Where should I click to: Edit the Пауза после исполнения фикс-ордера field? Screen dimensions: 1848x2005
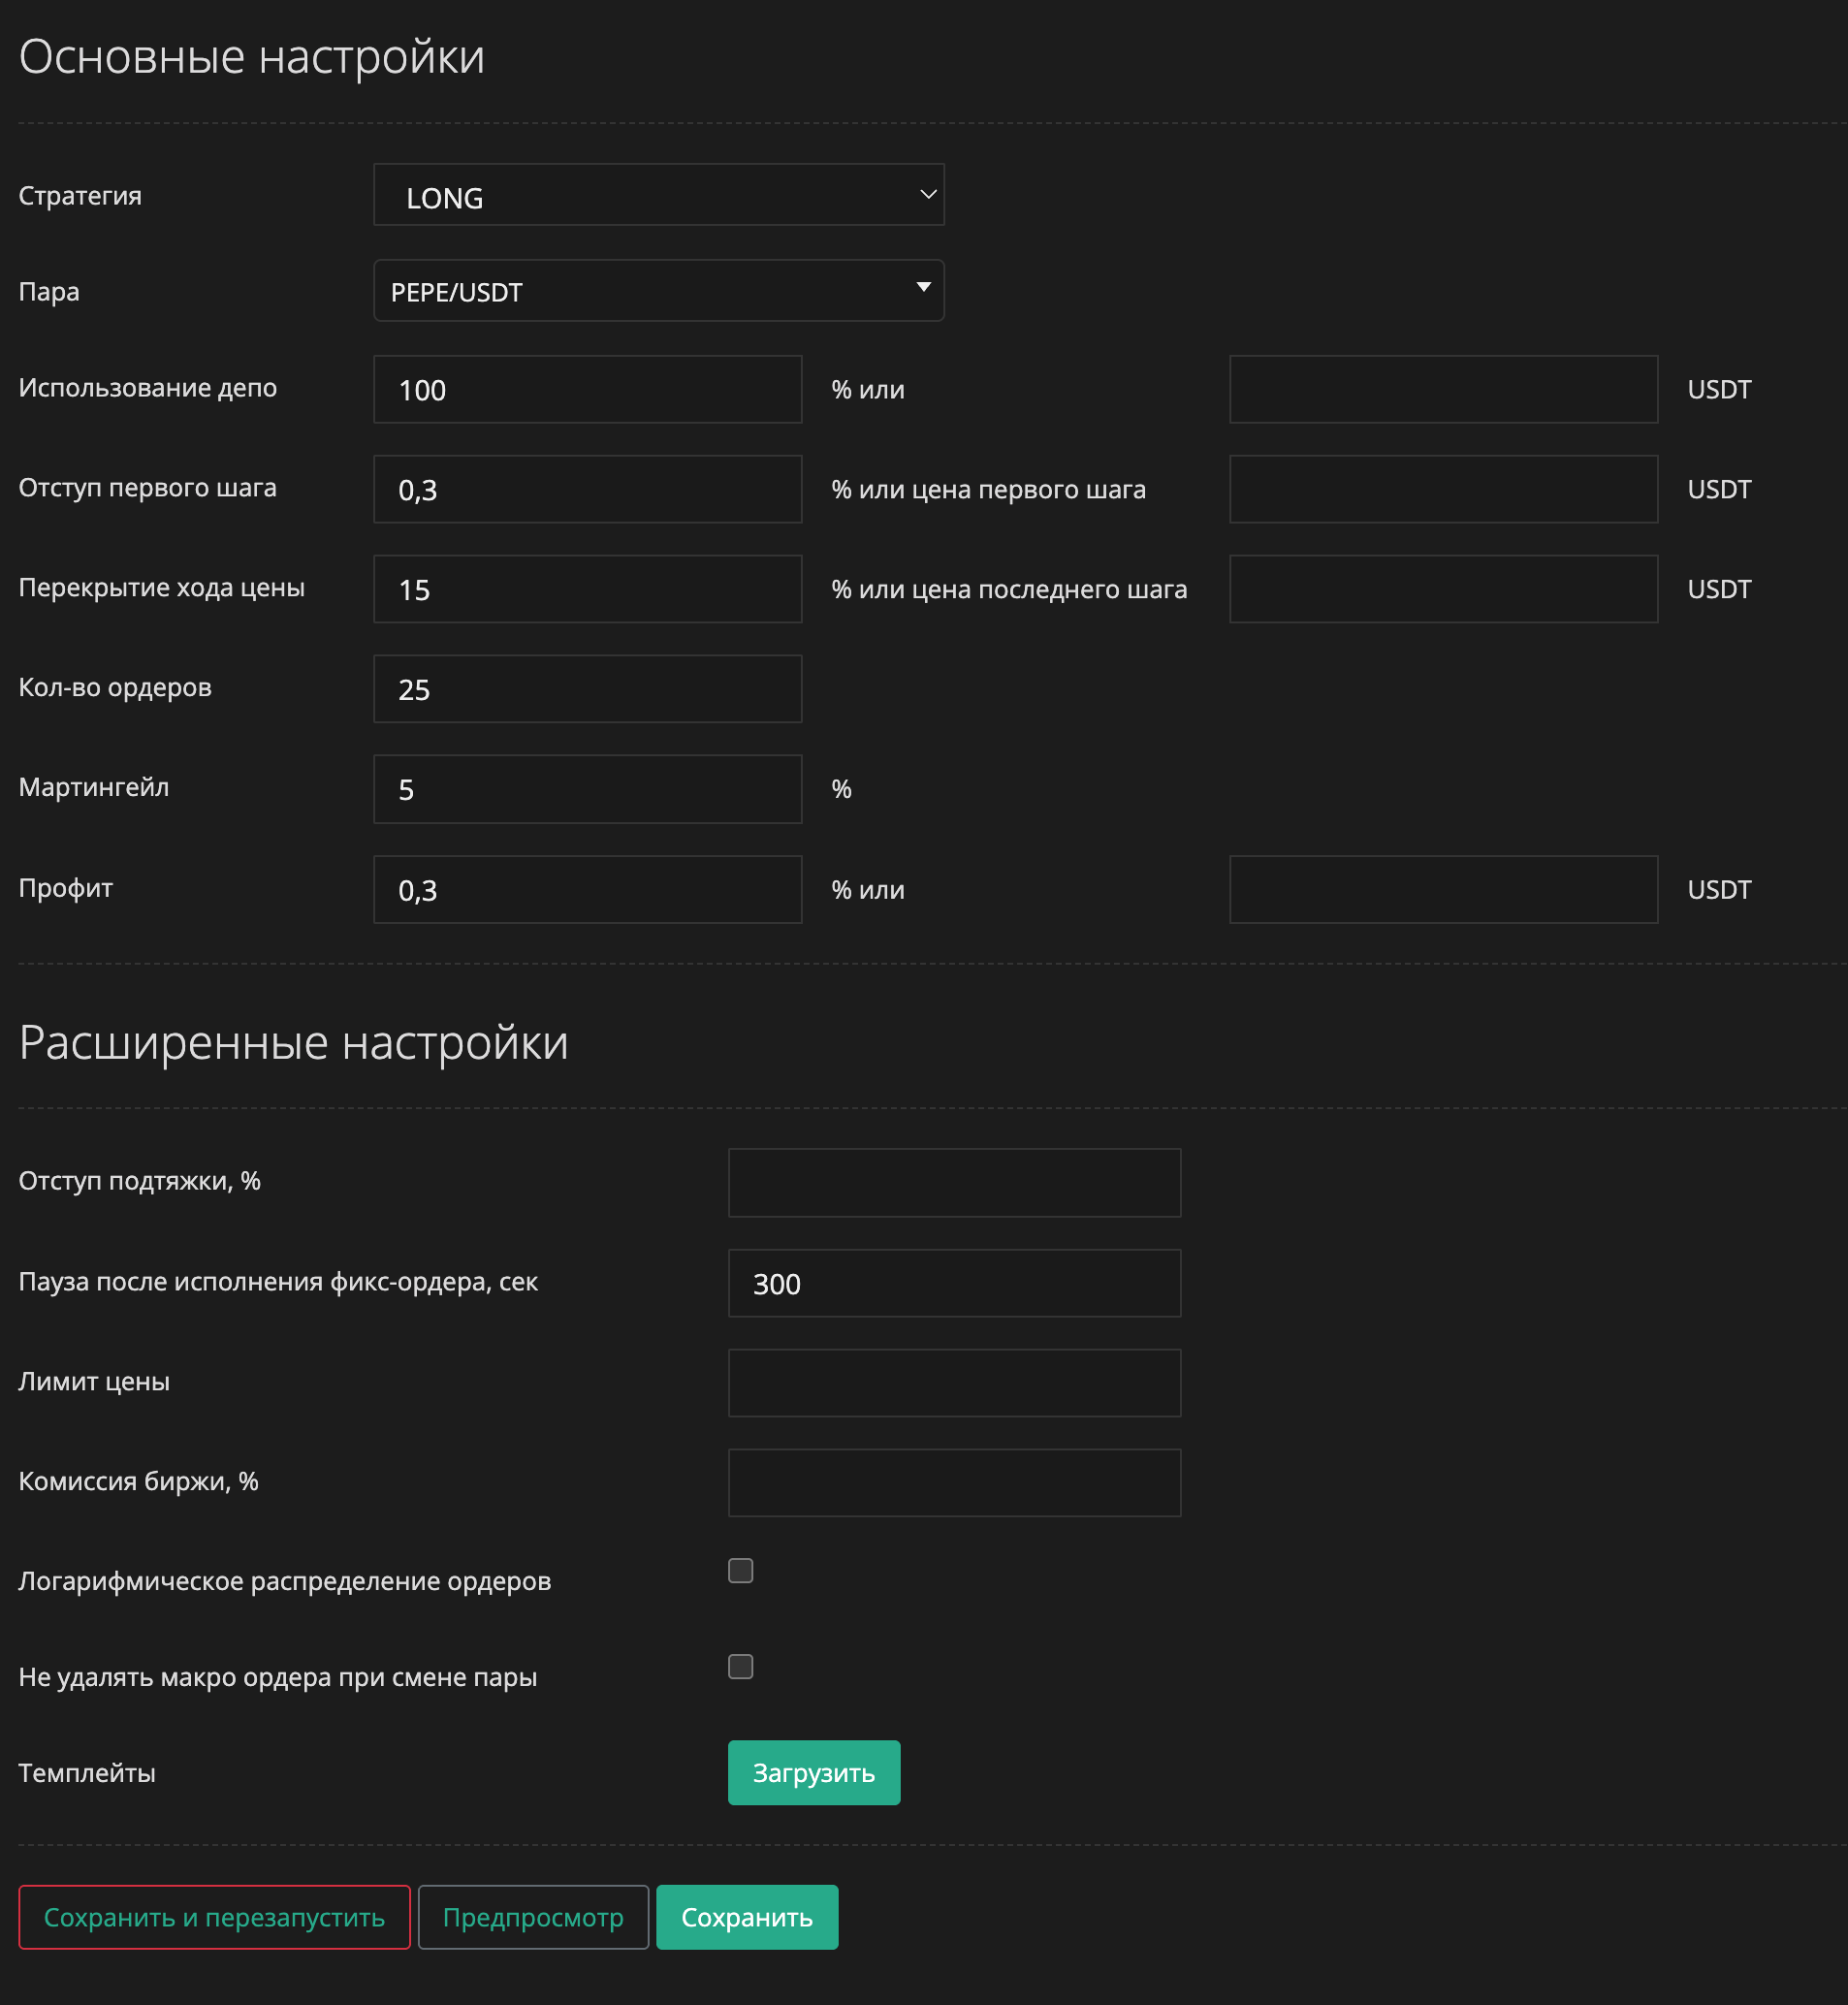pyautogui.click(x=954, y=1283)
